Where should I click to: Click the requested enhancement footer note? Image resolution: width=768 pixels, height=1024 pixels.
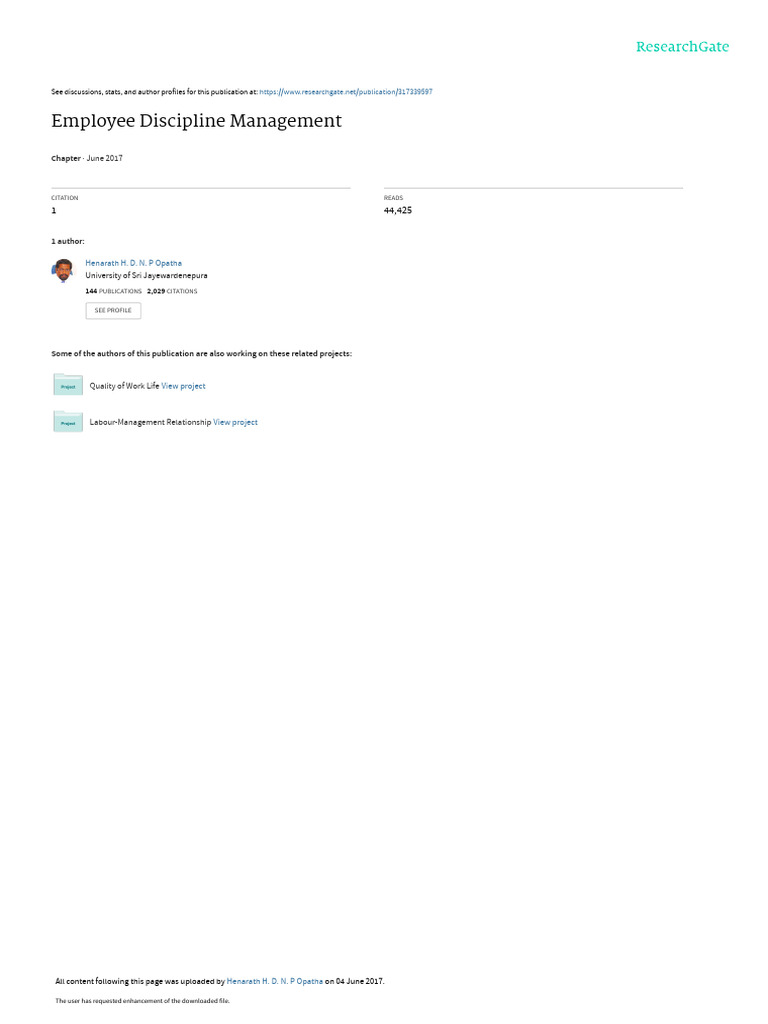click(x=142, y=1000)
